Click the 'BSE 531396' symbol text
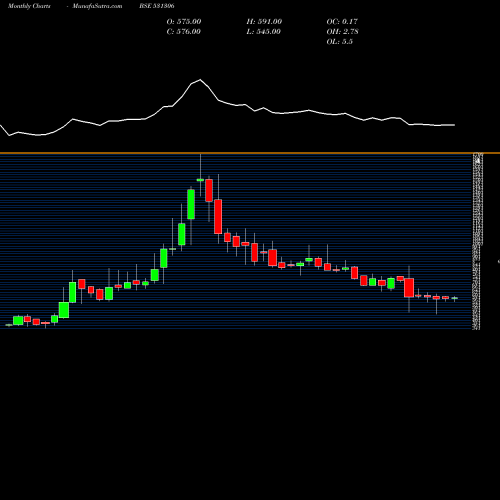This screenshot has height=500, width=500. (157, 6)
